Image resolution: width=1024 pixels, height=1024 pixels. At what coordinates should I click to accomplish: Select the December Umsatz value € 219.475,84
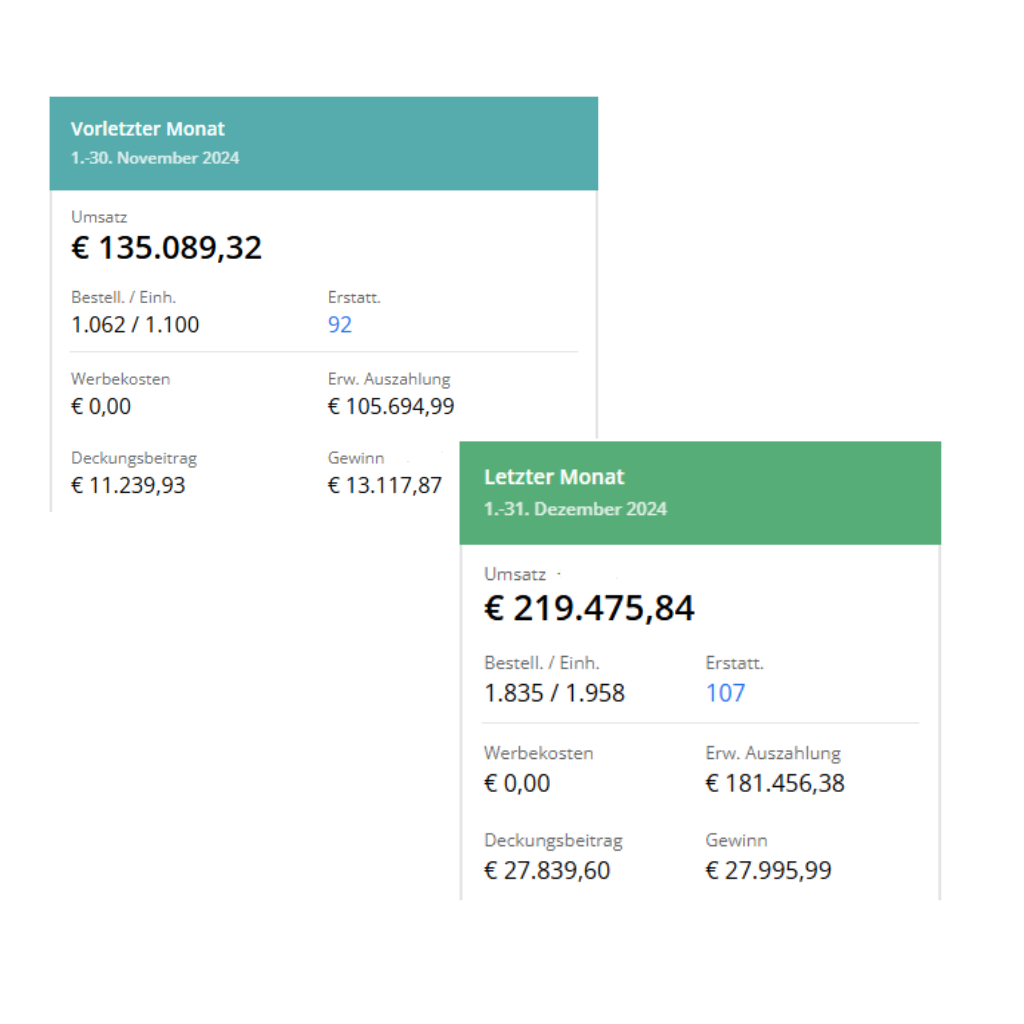[589, 608]
